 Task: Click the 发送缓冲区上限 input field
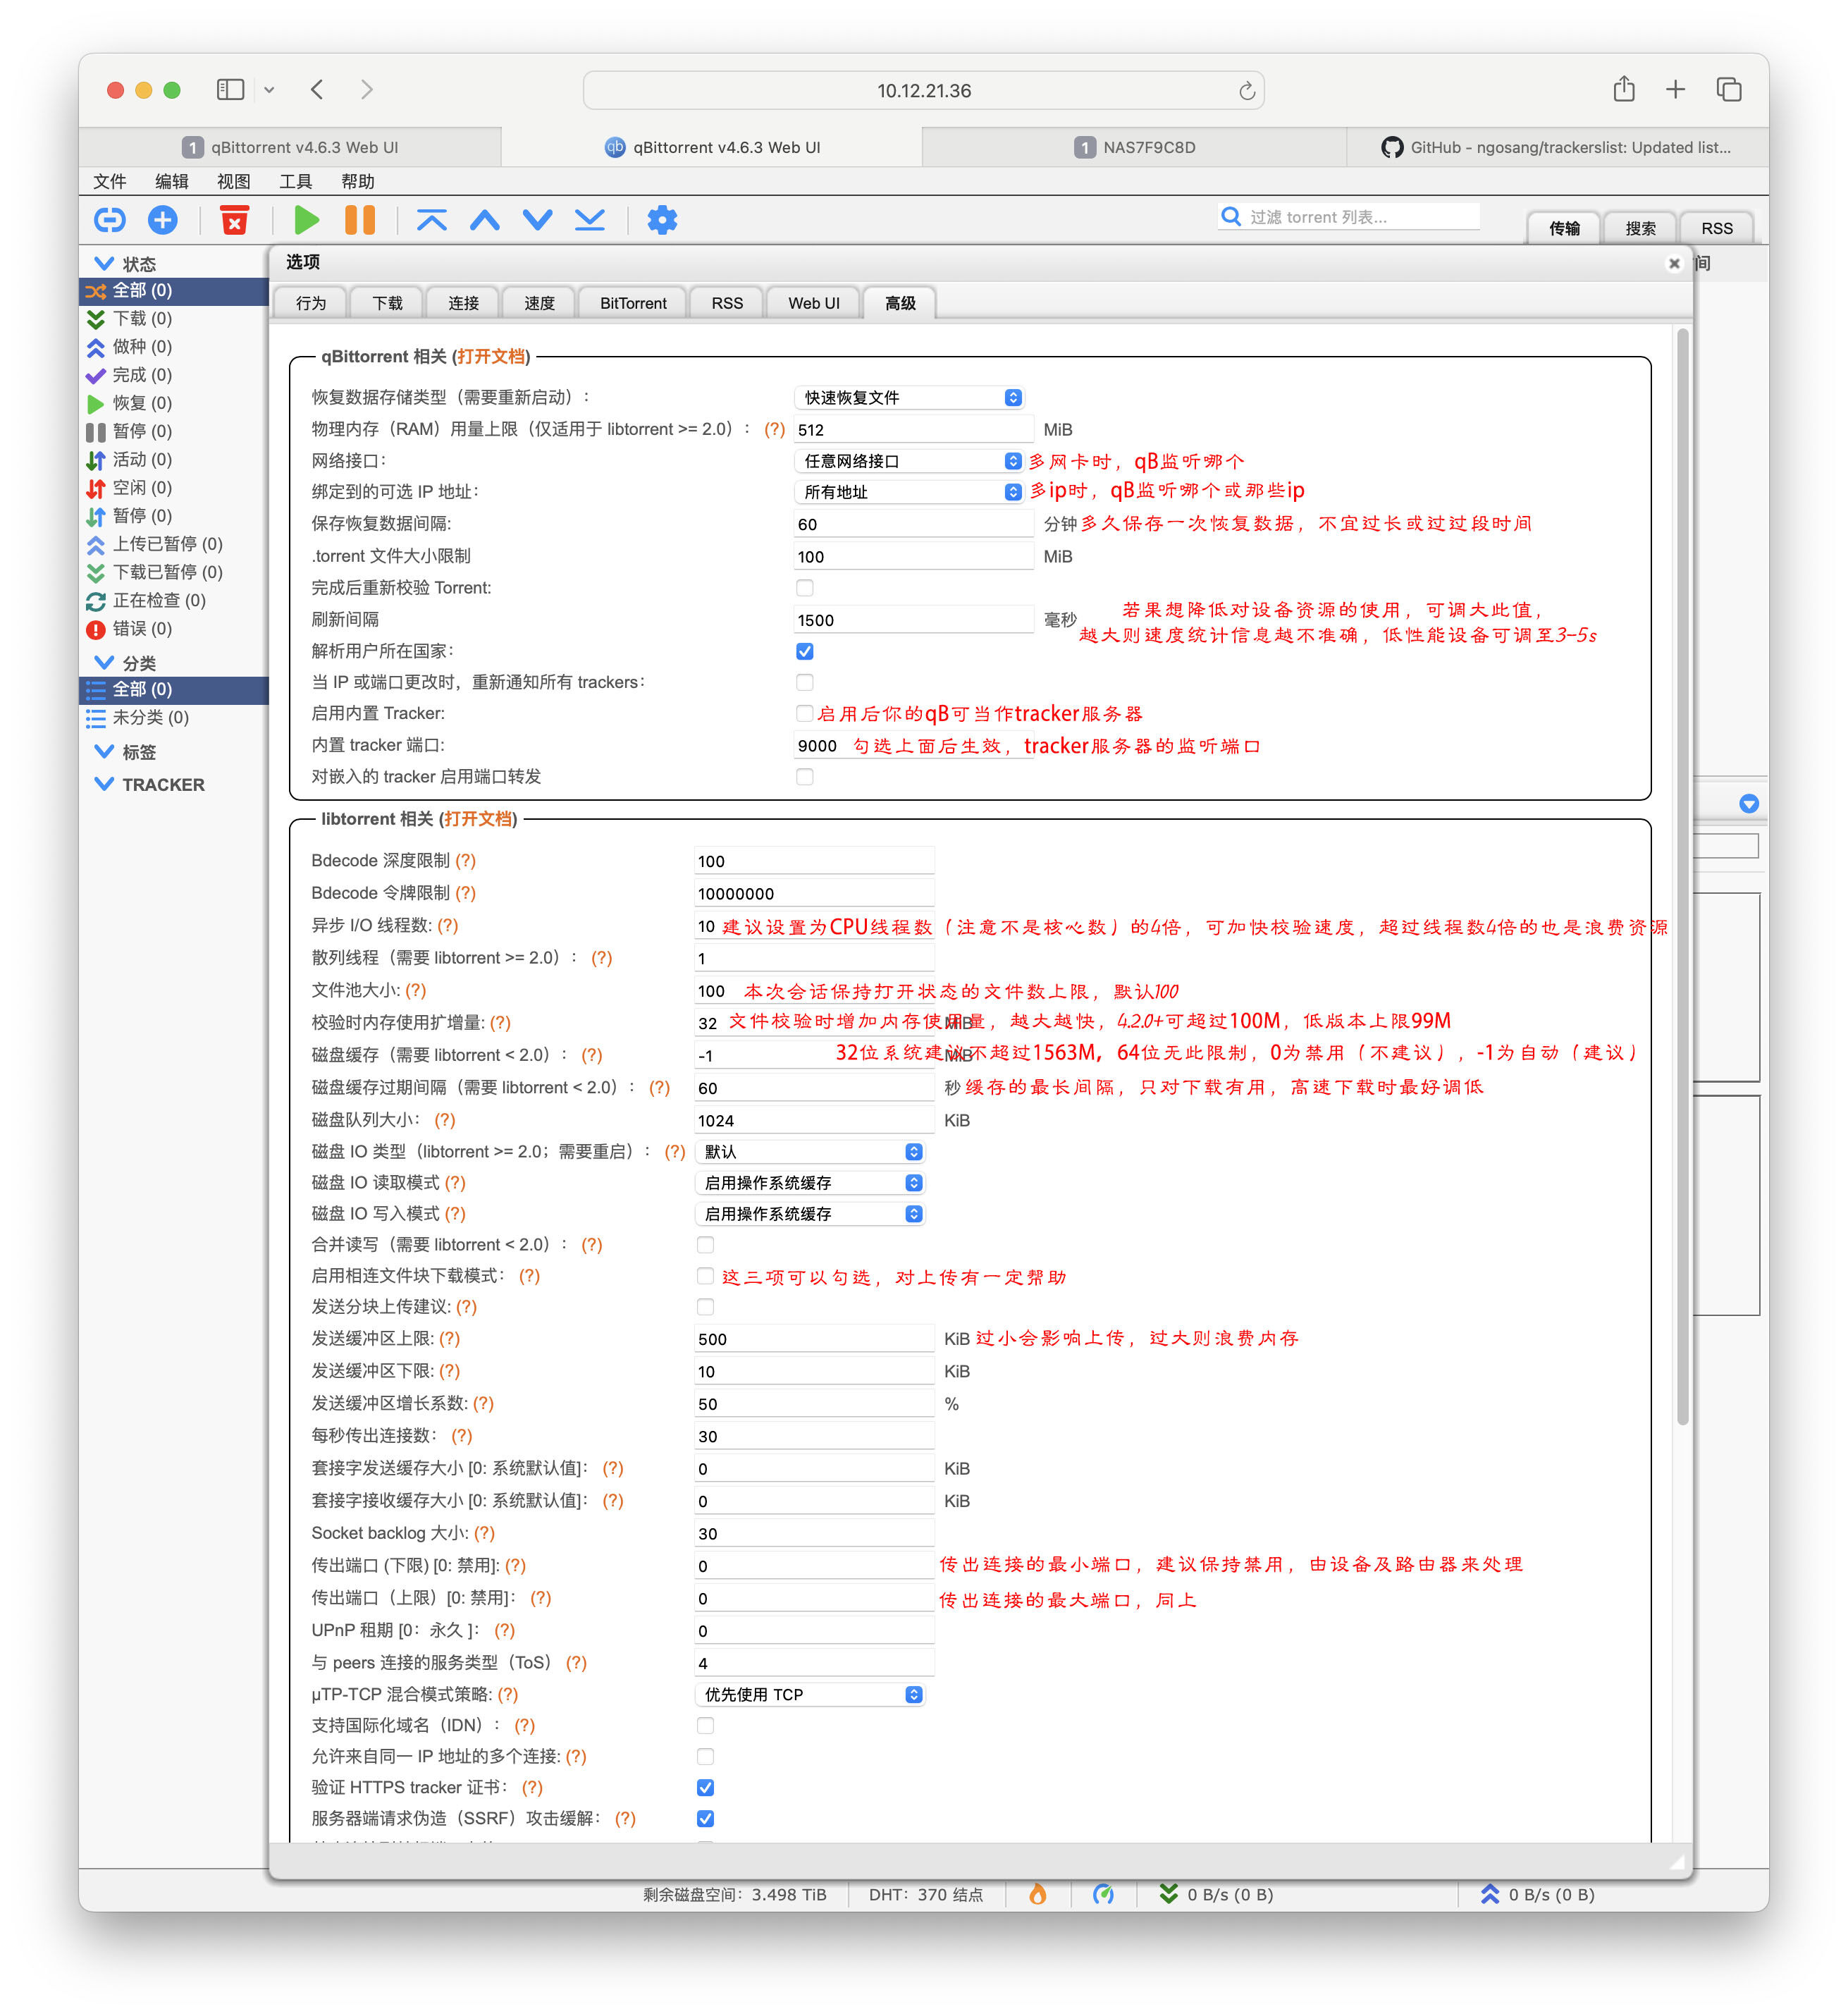point(814,1339)
